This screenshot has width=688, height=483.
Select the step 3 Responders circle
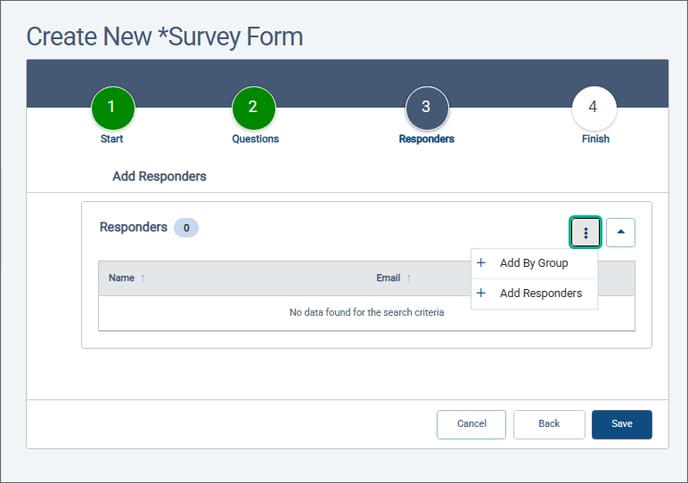pyautogui.click(x=427, y=107)
